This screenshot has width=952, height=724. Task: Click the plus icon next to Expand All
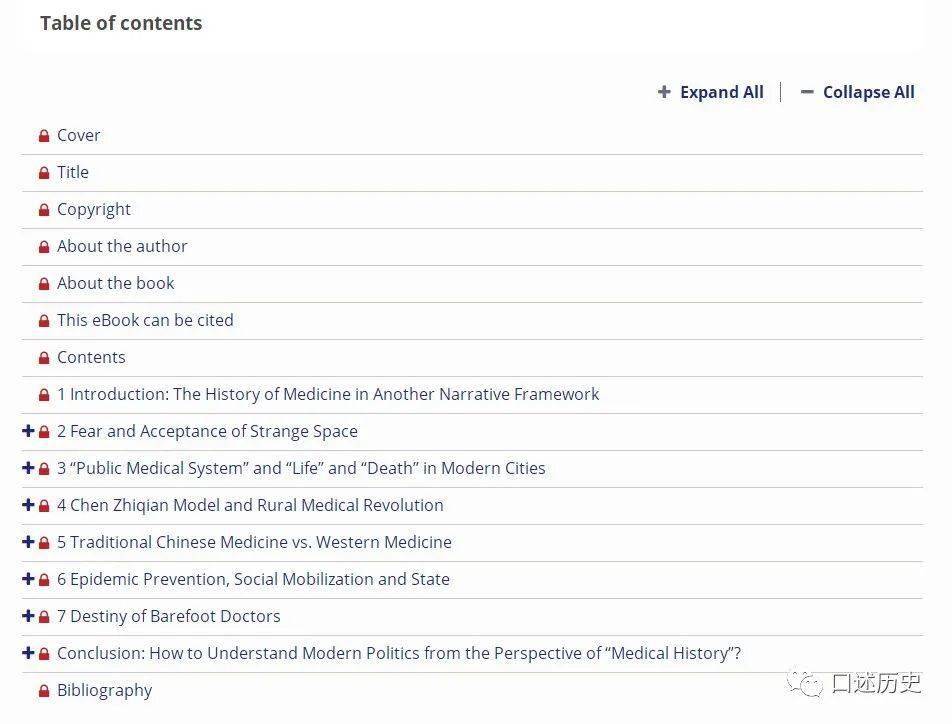(664, 92)
